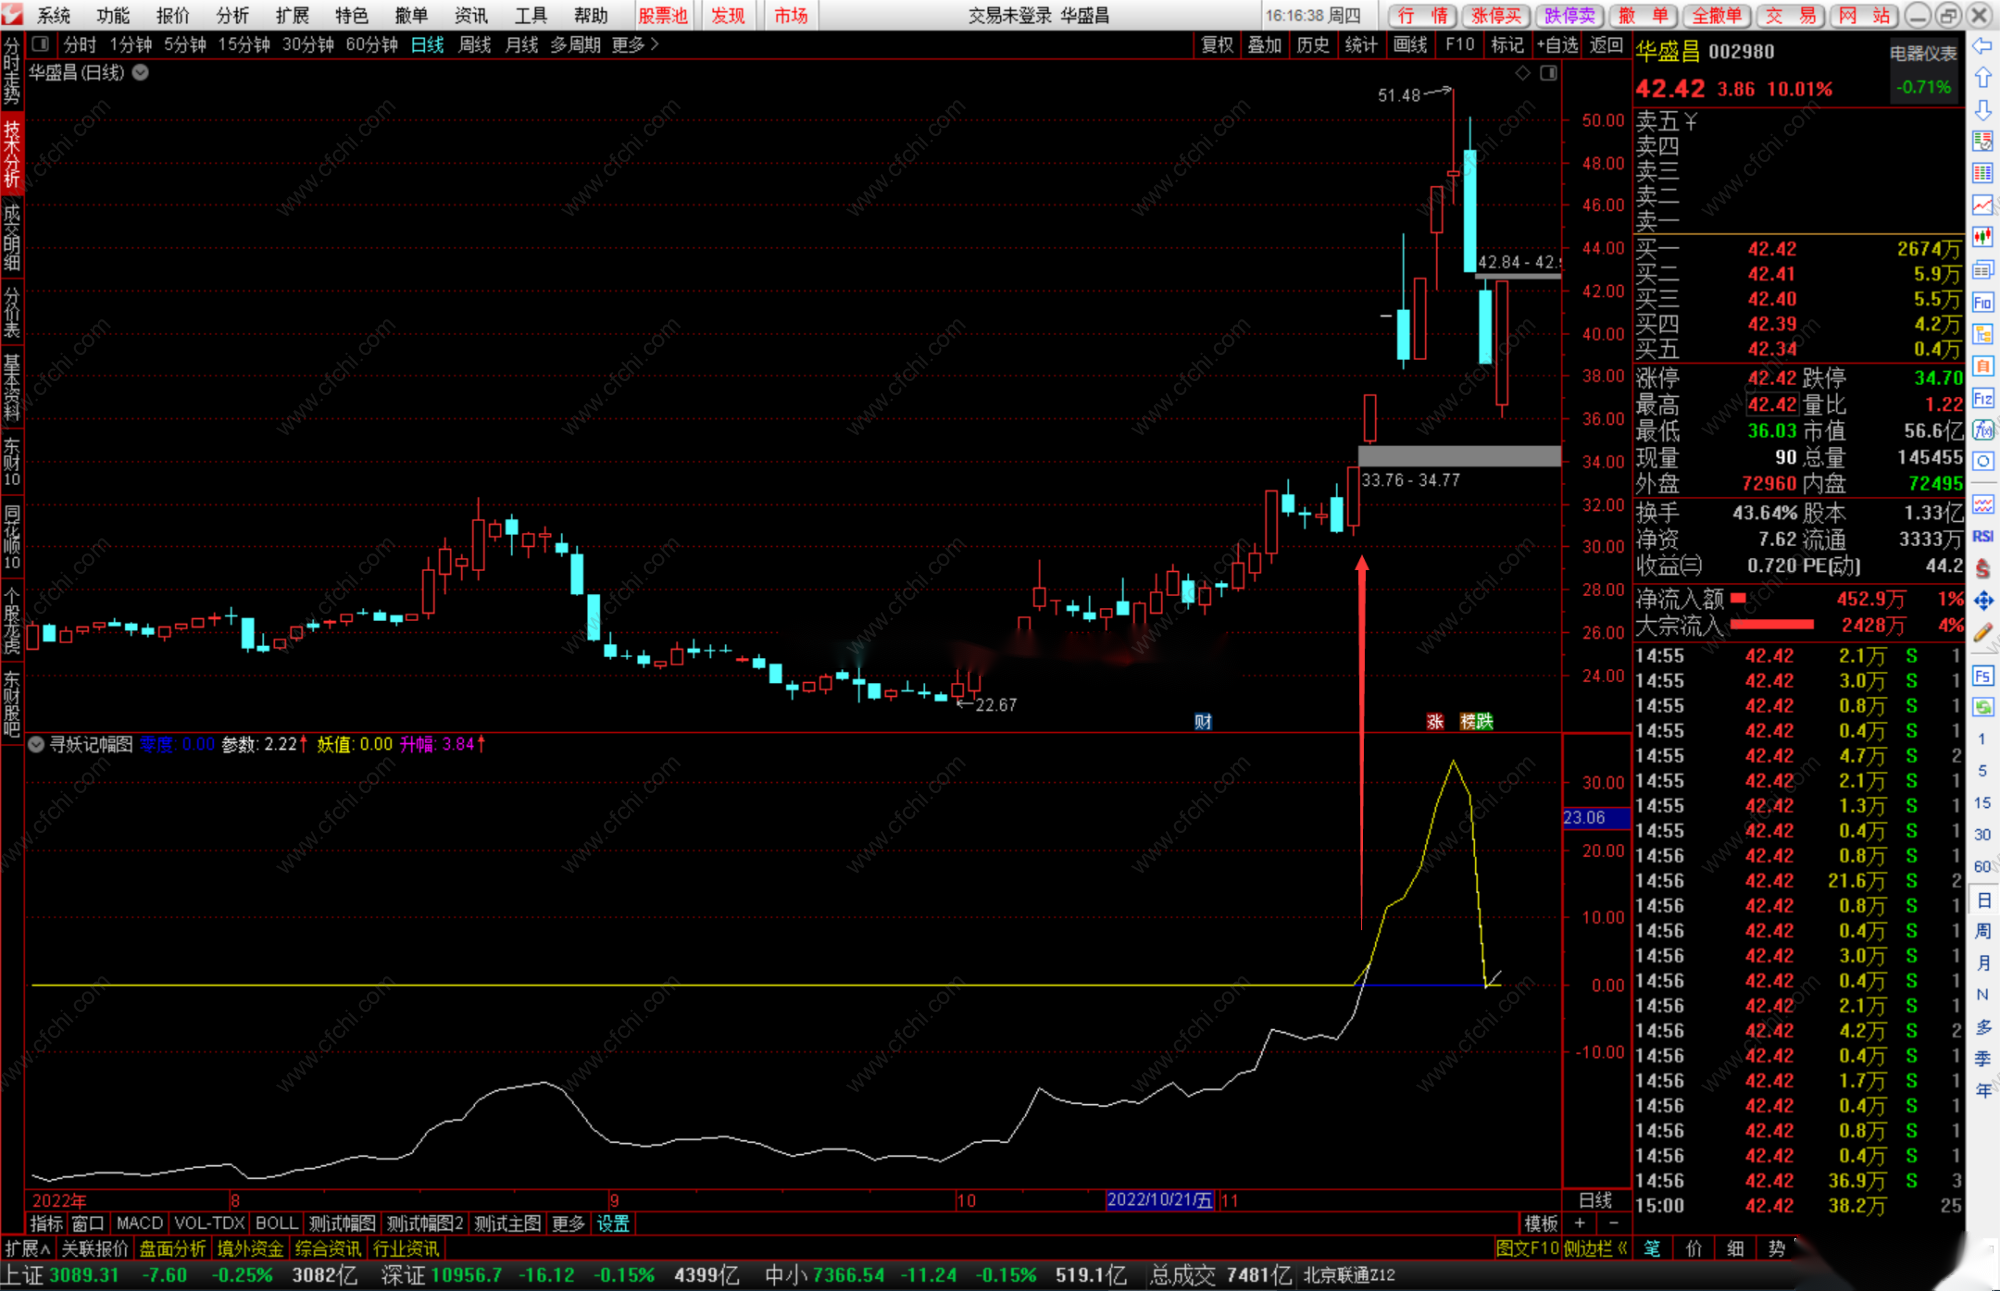This screenshot has width=2000, height=1291.
Task: Open the RSI indicator from right toolbar
Action: [x=1982, y=537]
